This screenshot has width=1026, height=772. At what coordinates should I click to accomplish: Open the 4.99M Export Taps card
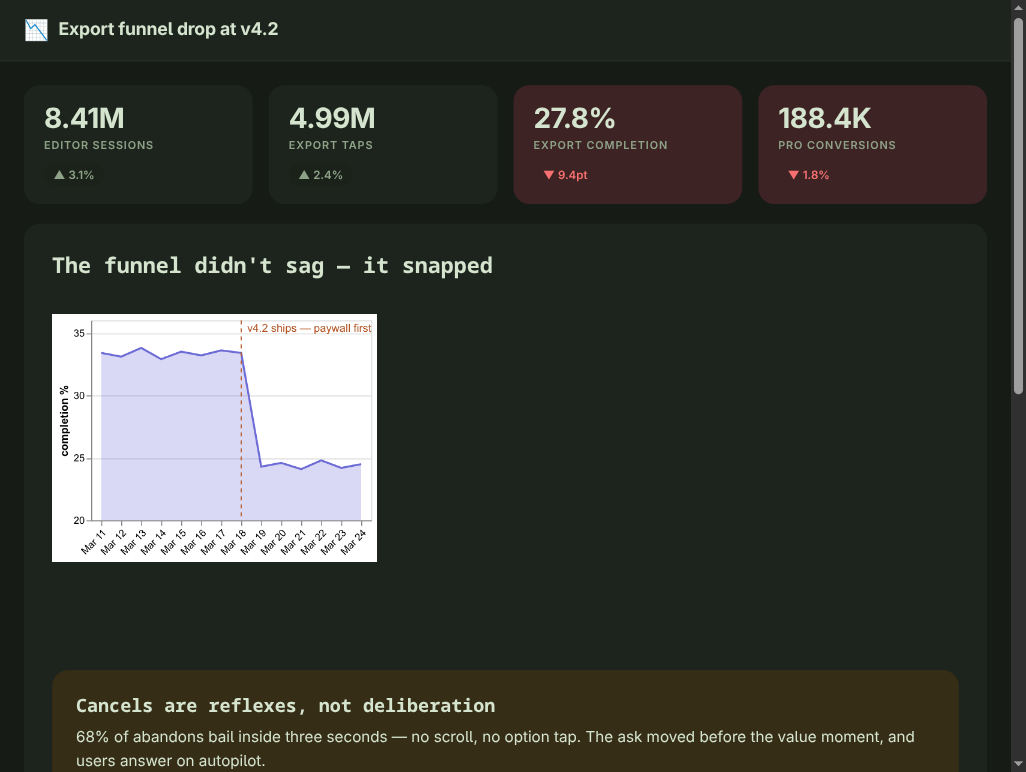tap(383, 145)
